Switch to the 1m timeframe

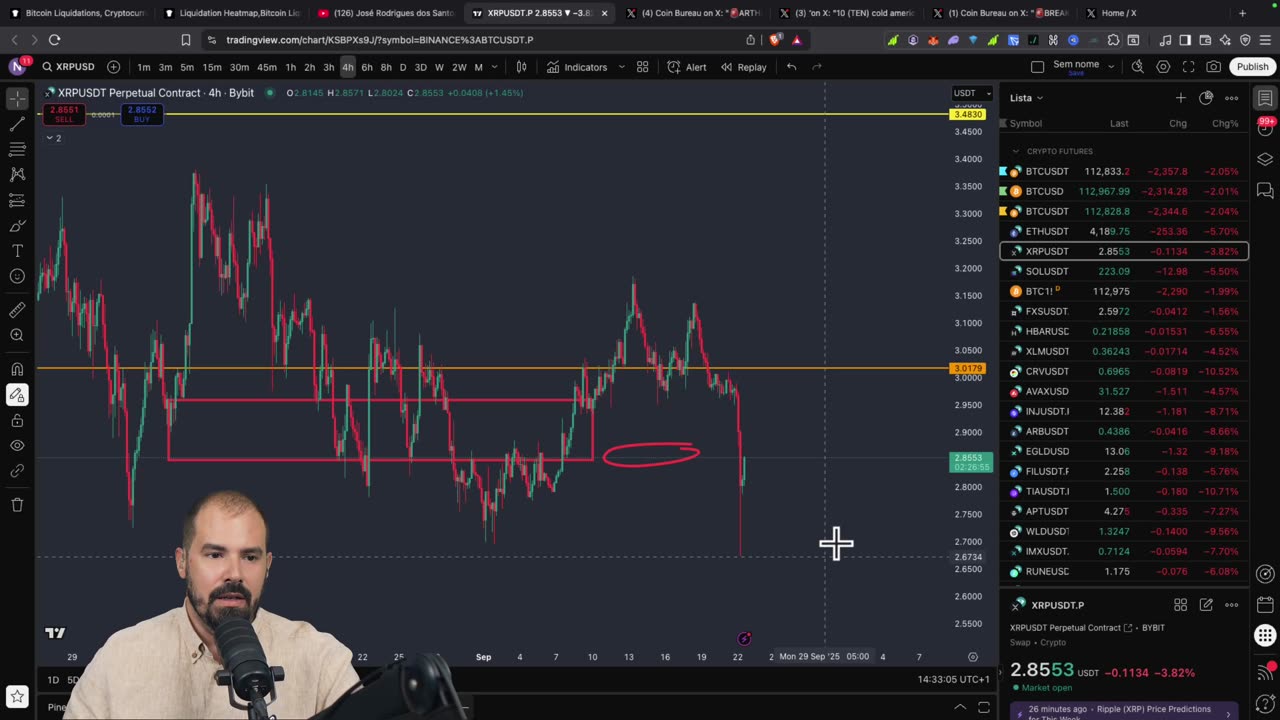click(144, 67)
